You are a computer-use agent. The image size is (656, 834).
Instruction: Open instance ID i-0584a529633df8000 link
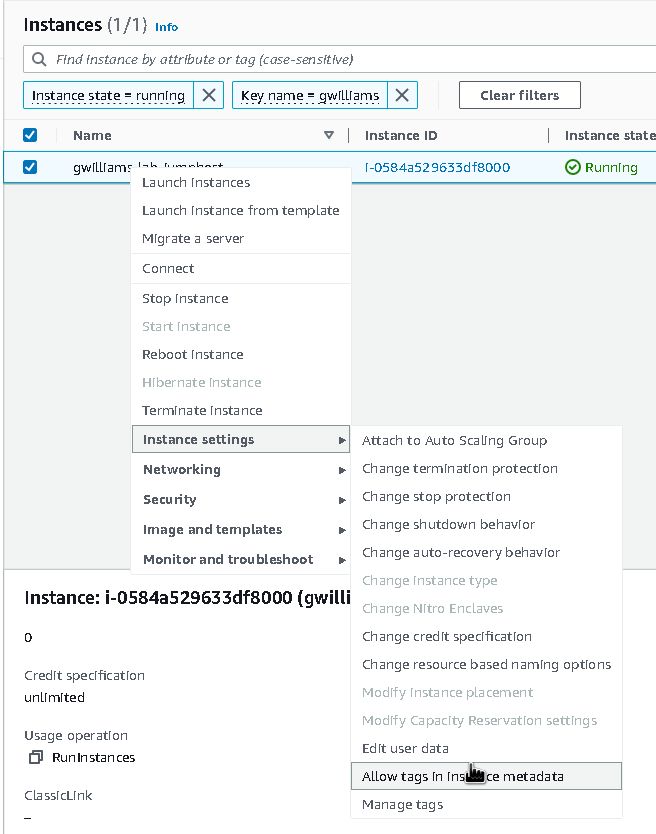437,168
